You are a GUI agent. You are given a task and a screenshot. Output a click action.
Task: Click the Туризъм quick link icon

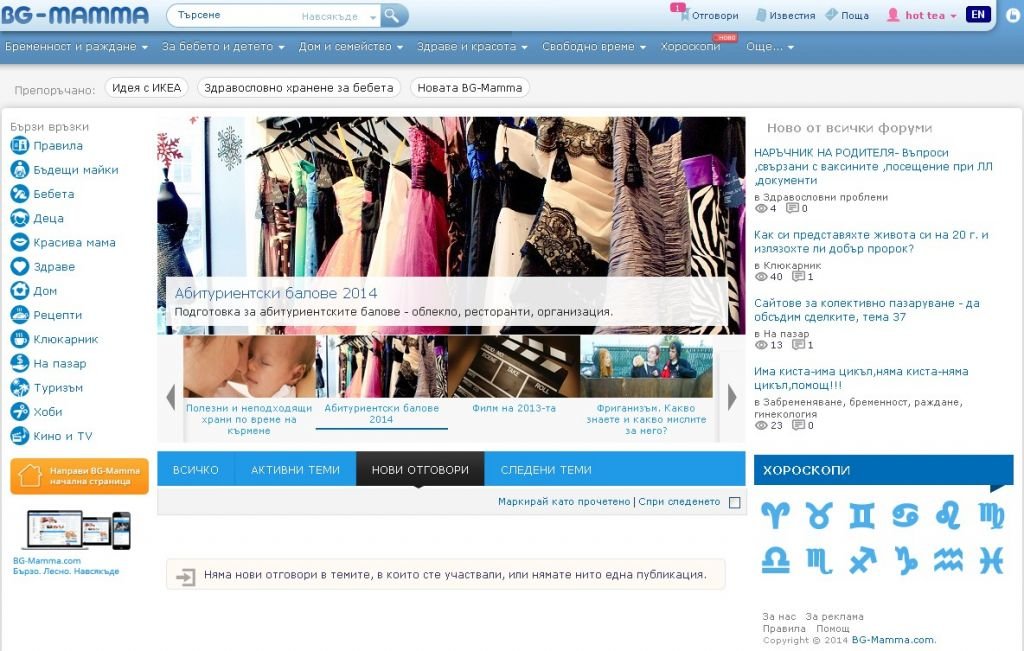pyautogui.click(x=19, y=388)
